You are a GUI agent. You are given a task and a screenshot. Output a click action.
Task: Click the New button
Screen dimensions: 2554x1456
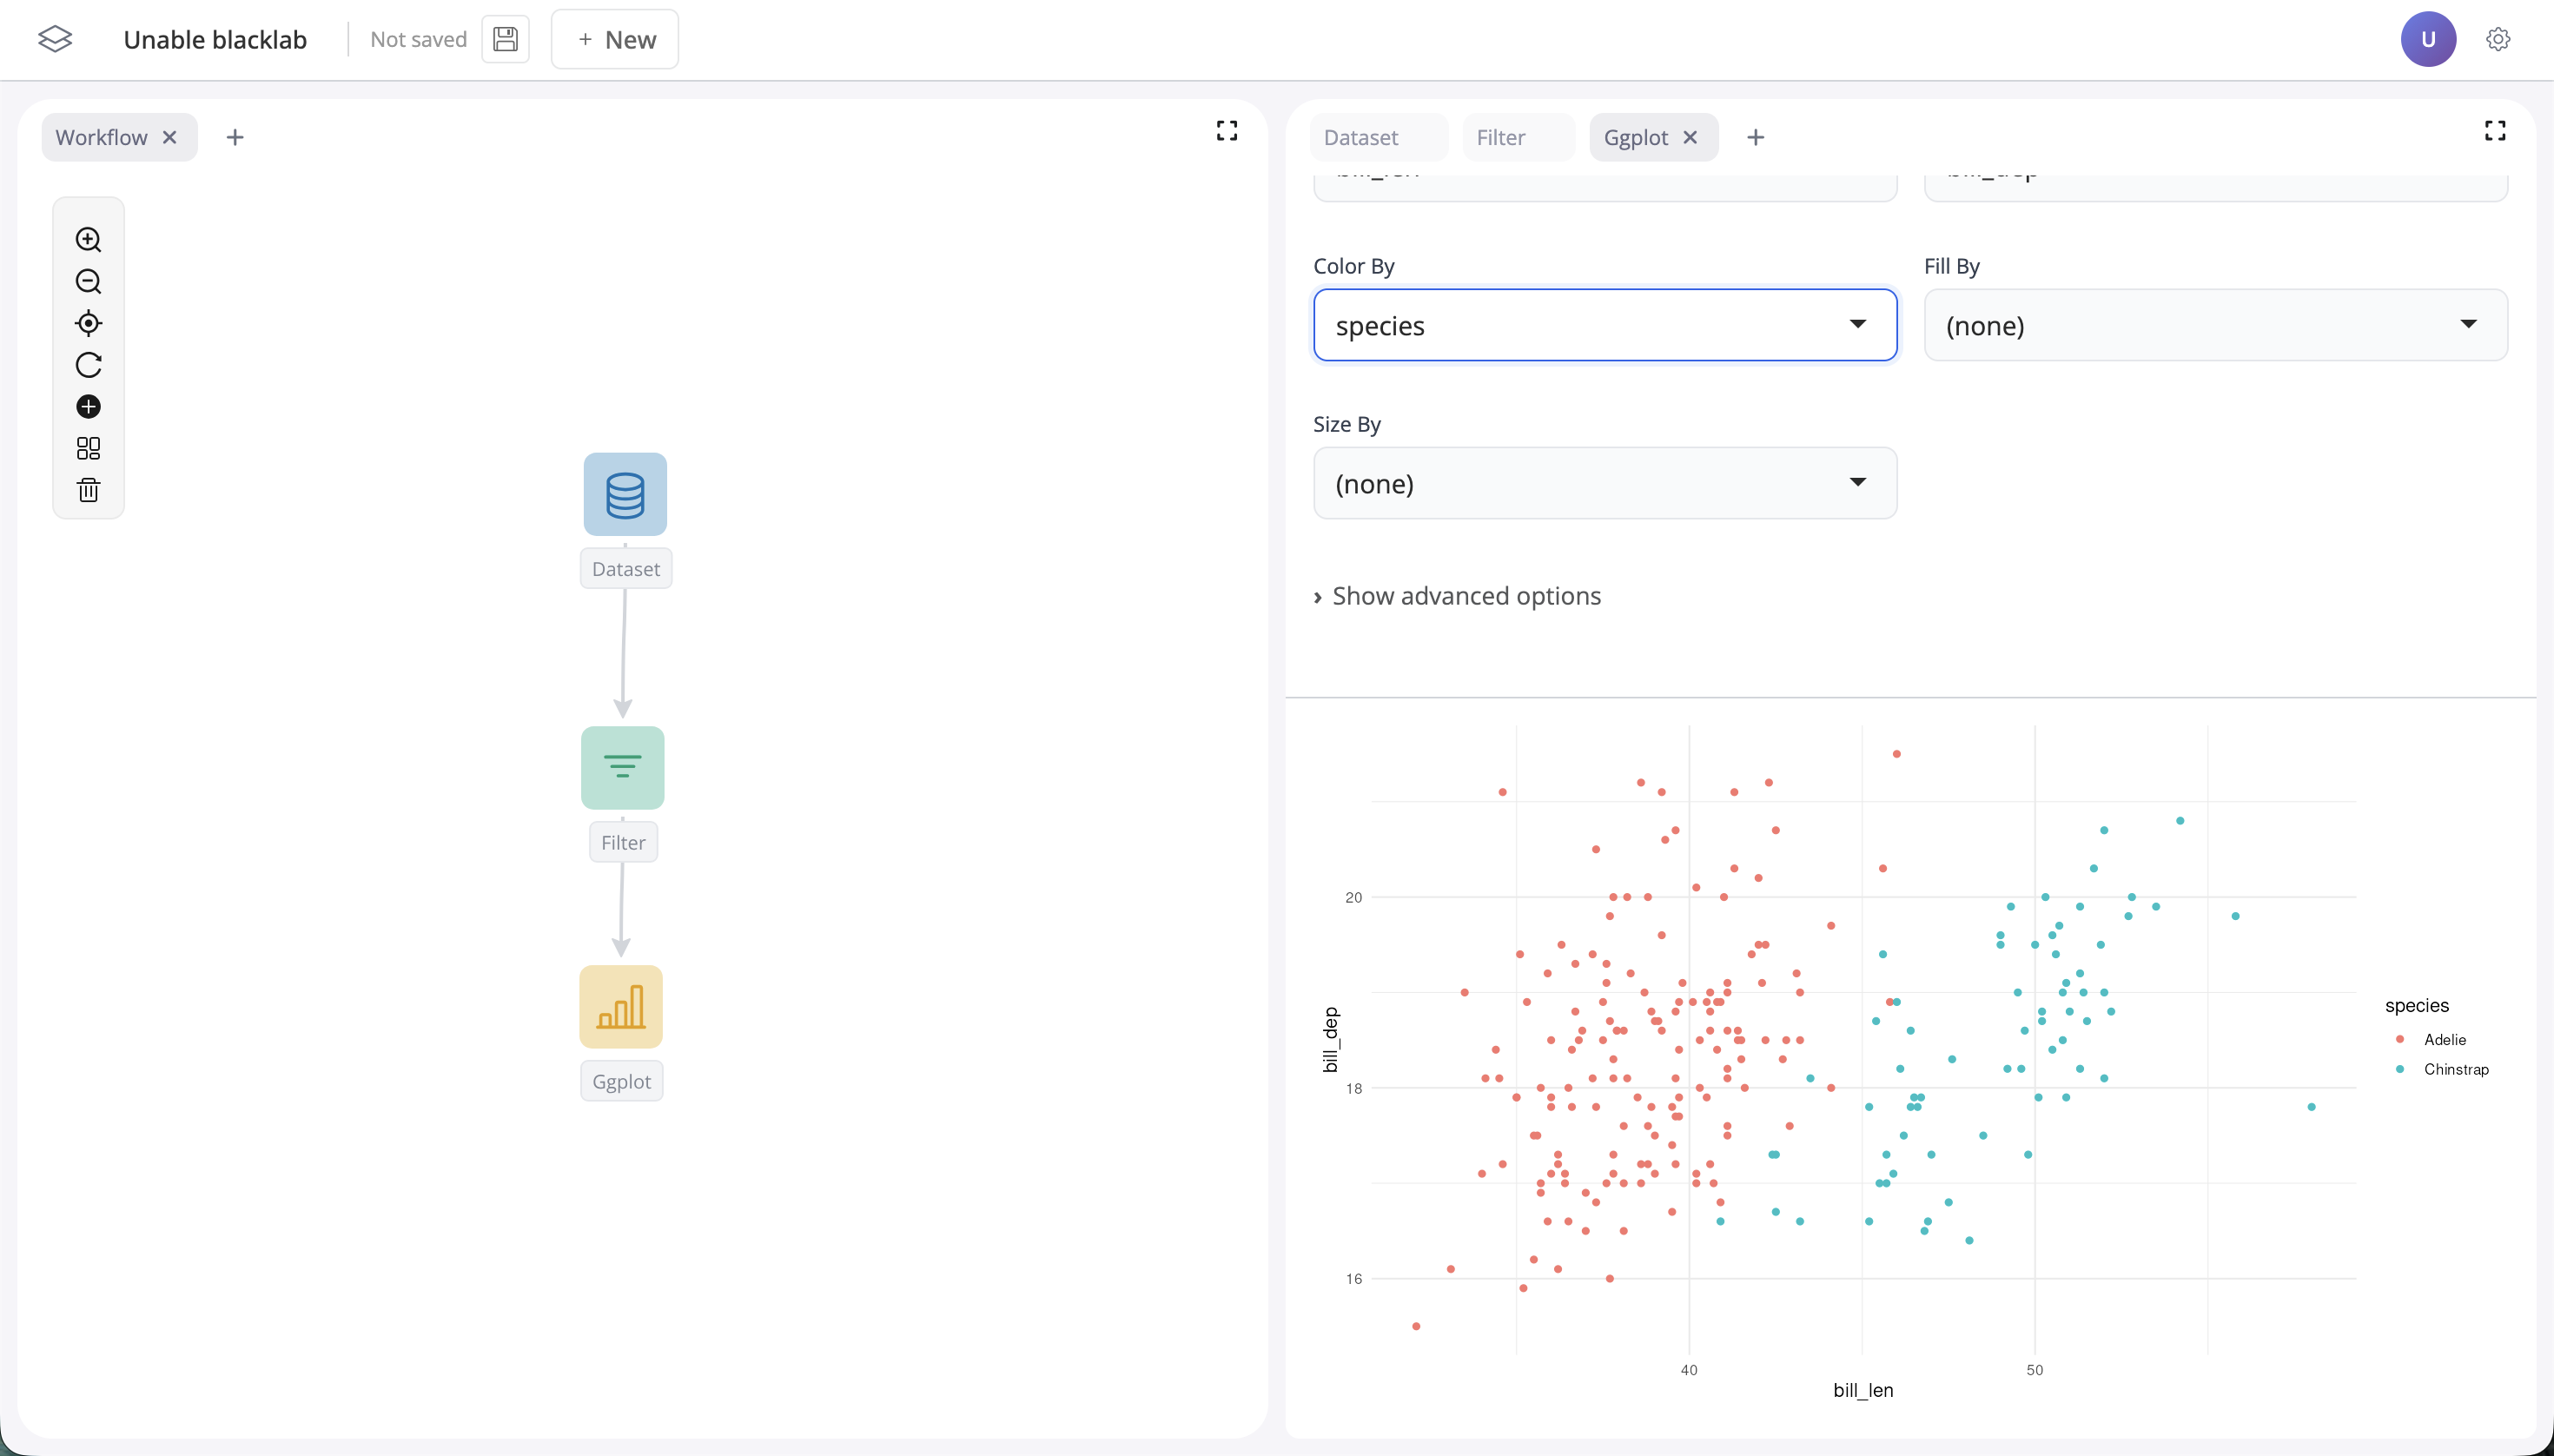tap(615, 40)
